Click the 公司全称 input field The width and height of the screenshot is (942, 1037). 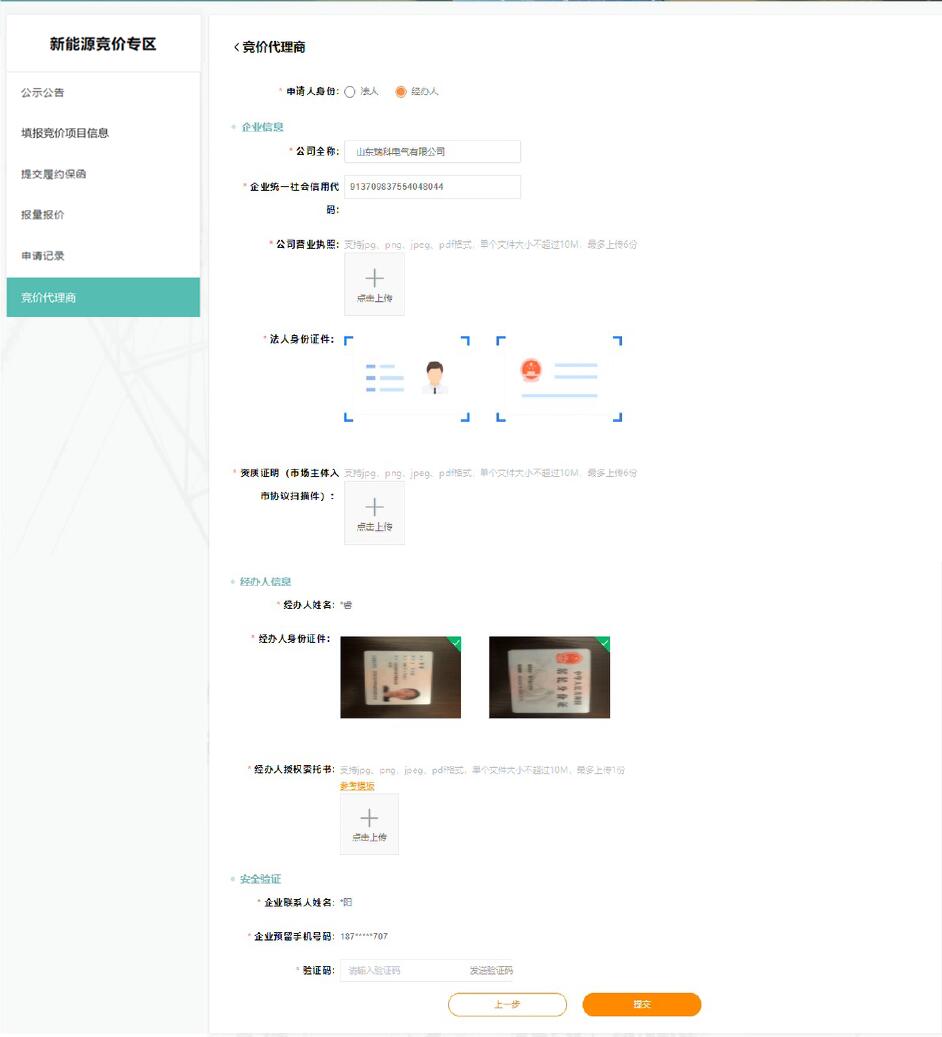click(x=432, y=152)
